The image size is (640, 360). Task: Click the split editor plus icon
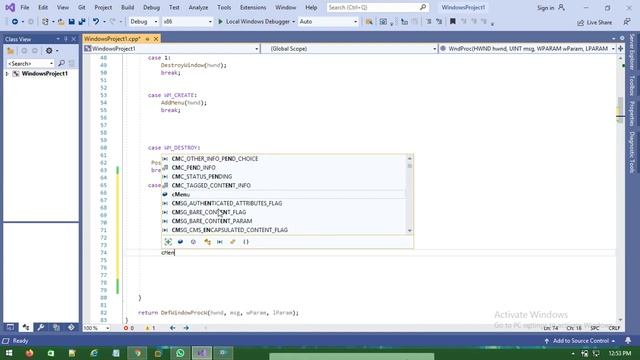[620, 49]
